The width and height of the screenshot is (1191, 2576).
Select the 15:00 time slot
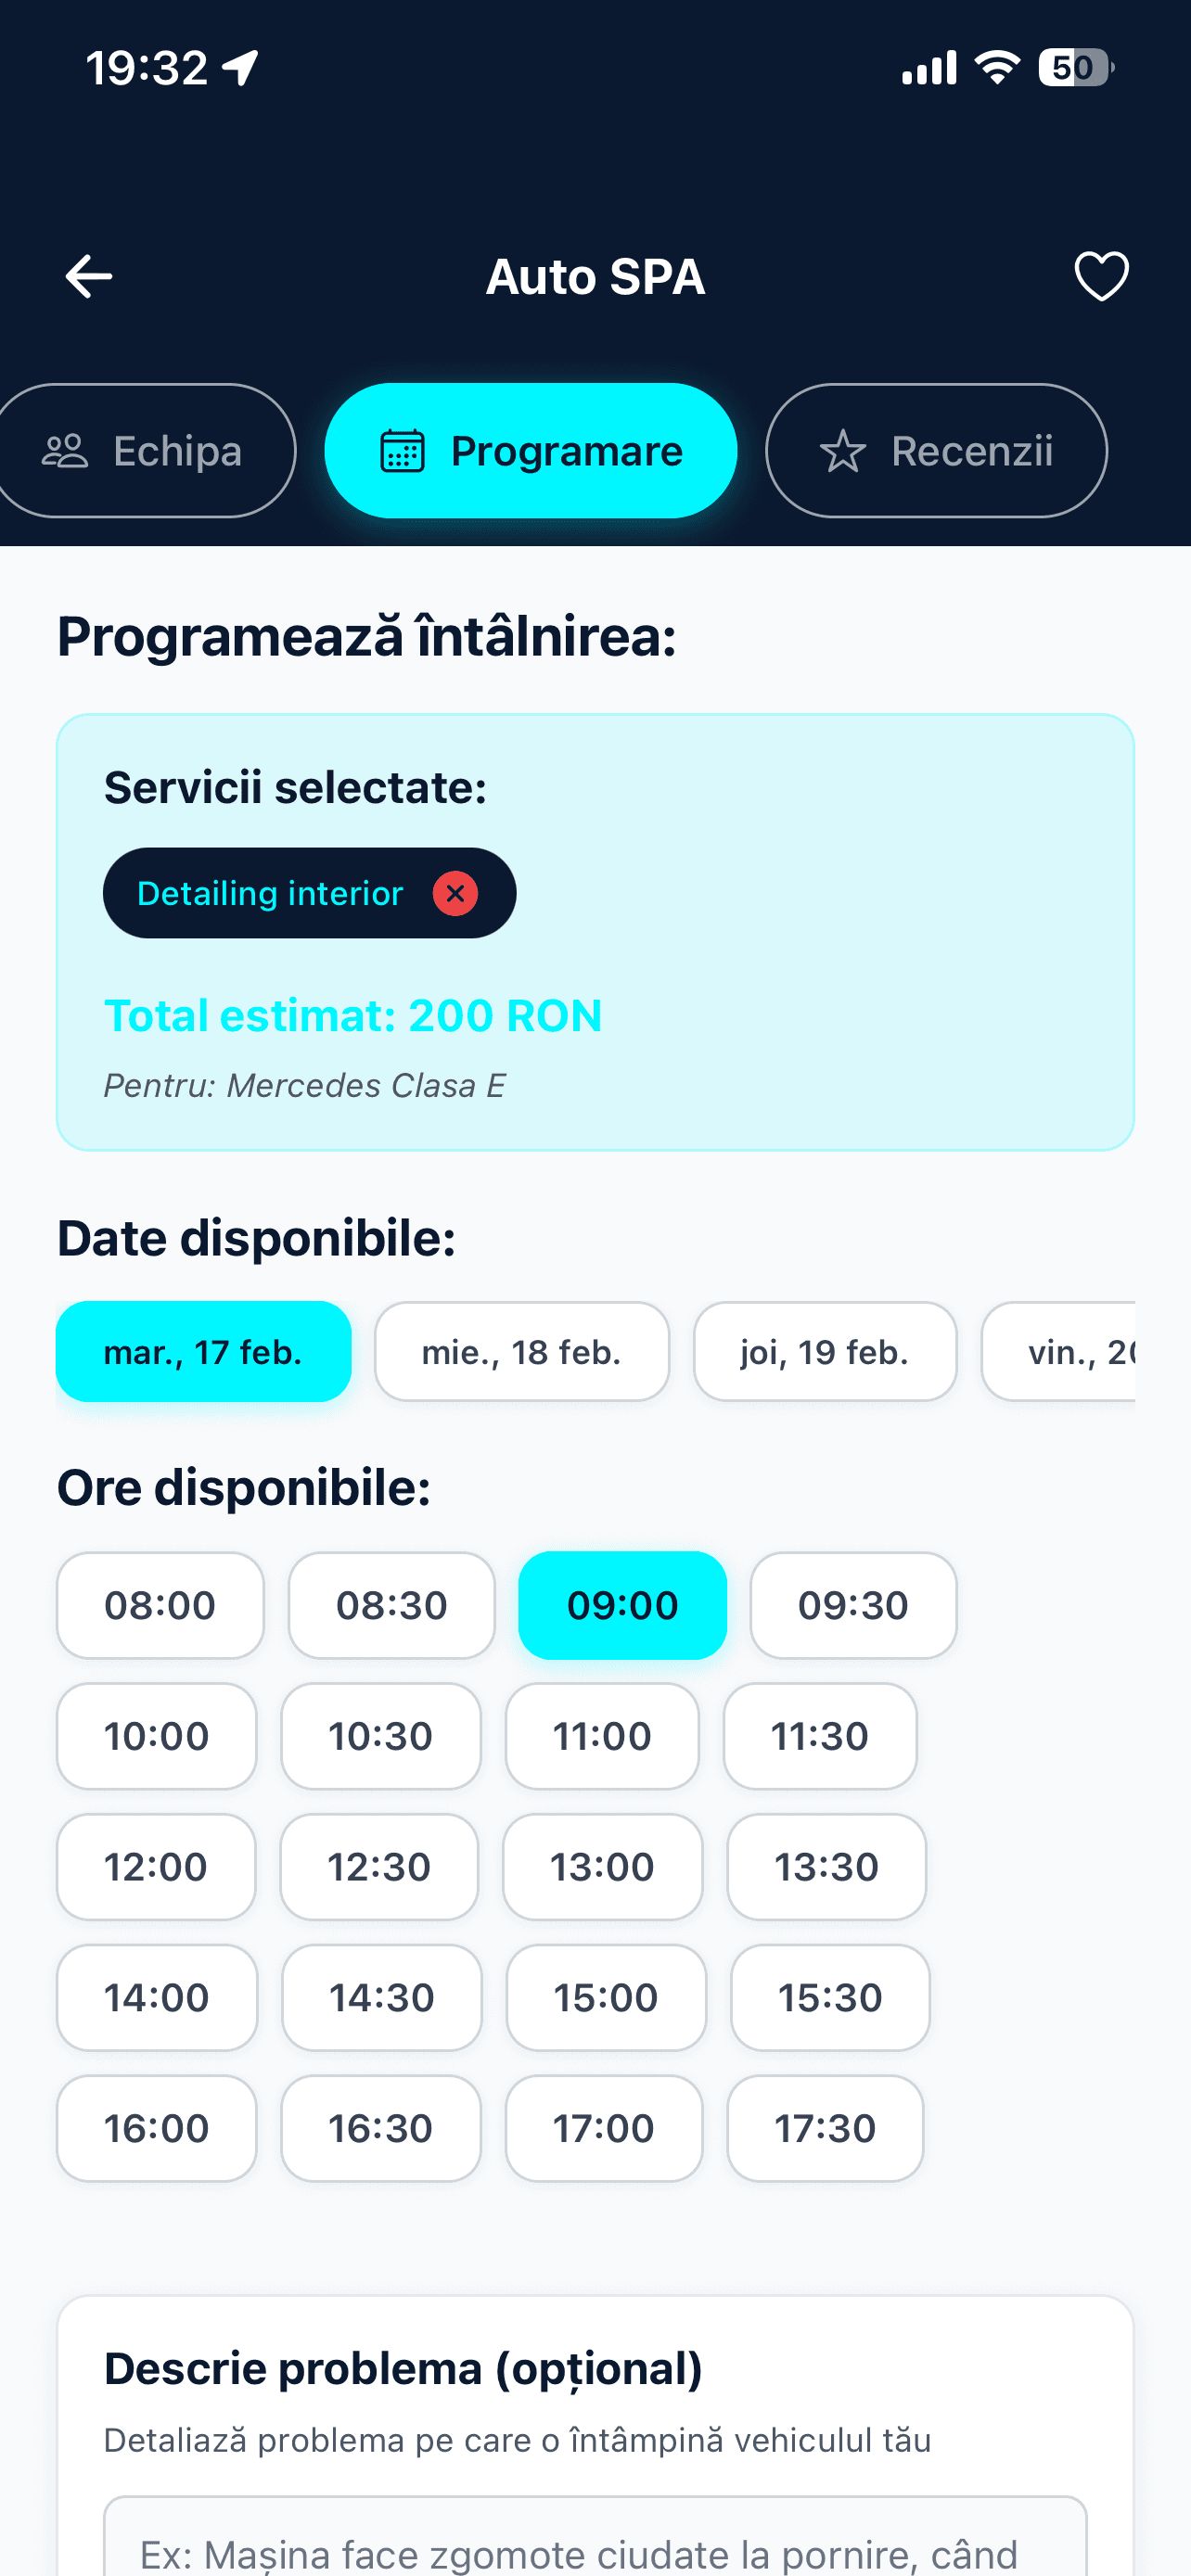(x=606, y=1998)
